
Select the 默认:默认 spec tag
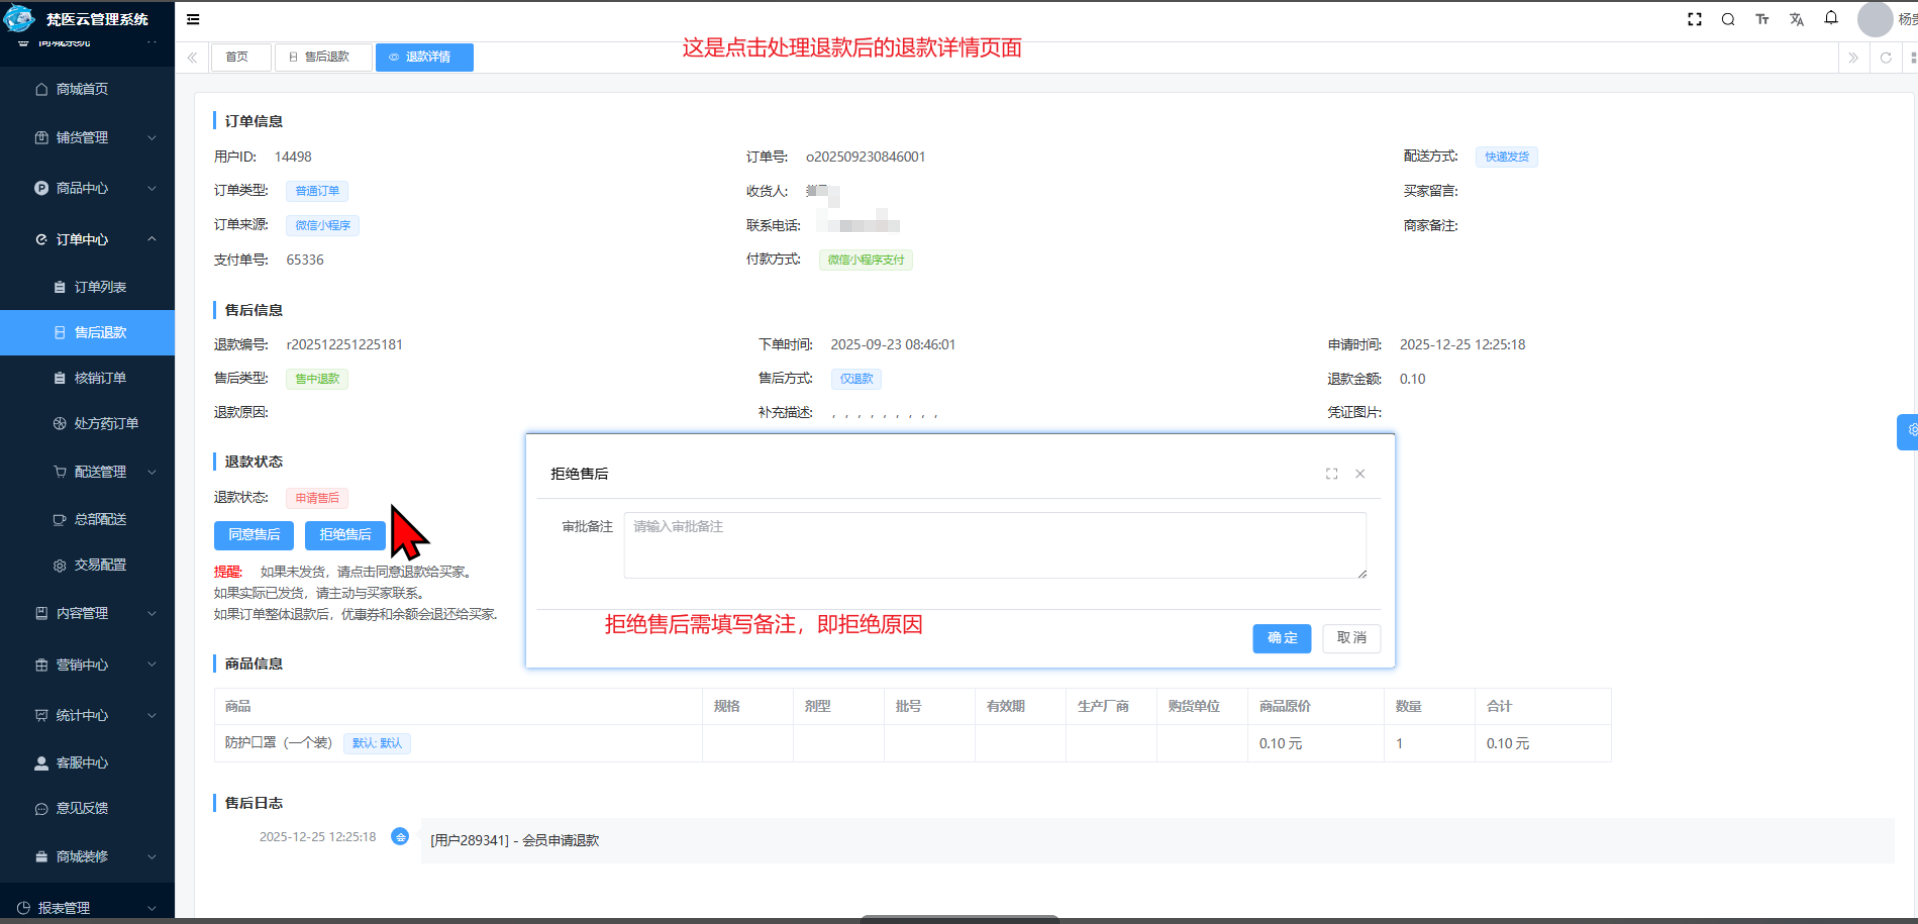coord(377,743)
